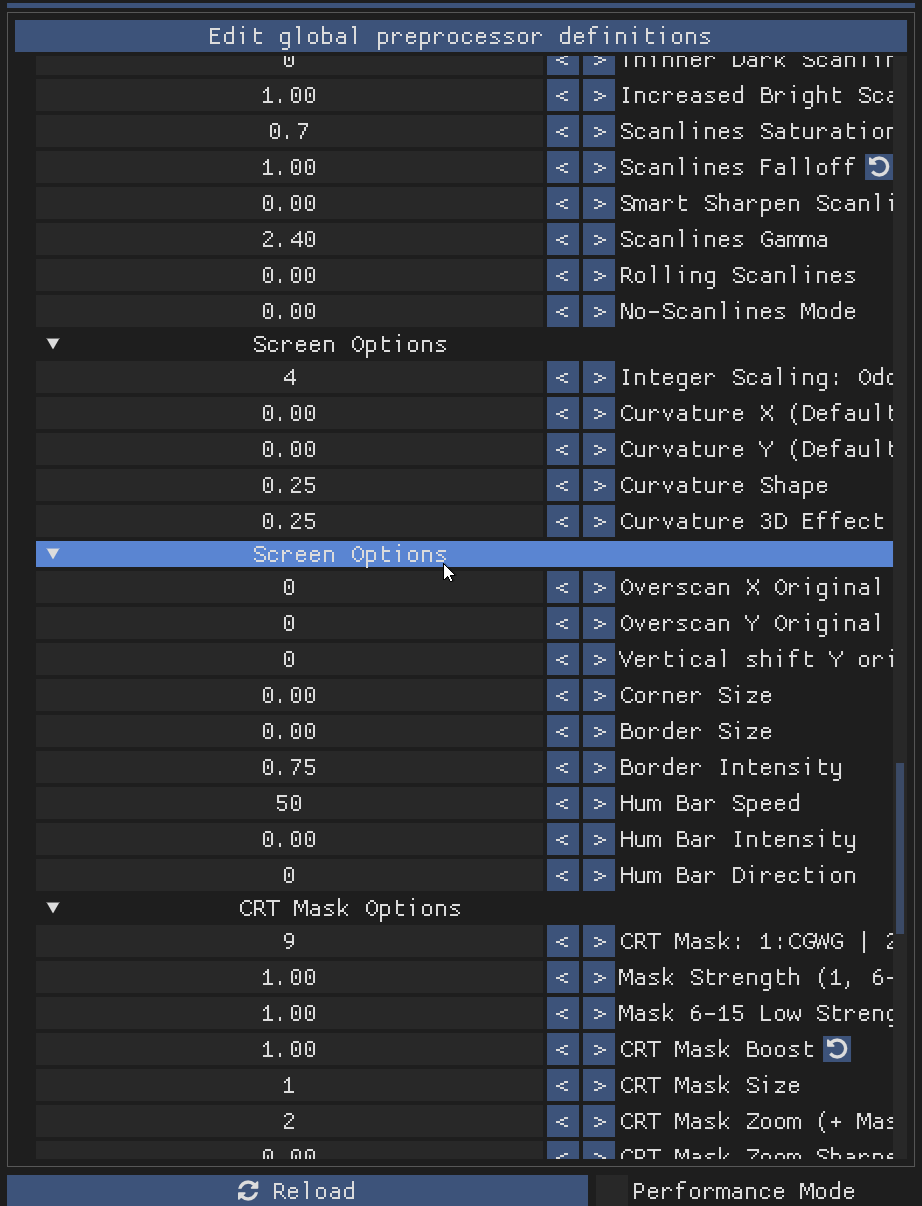Image resolution: width=922 pixels, height=1206 pixels.
Task: Increase Rolling Scanlines using the right arrow
Action: pos(599,275)
